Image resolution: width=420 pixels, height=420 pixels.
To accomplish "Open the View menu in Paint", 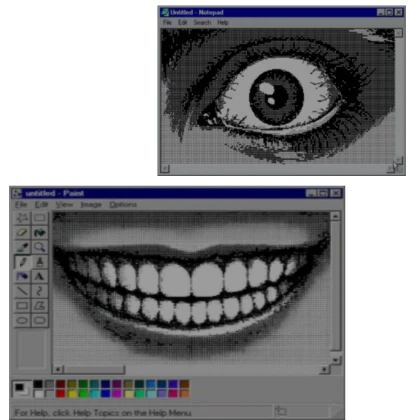I will click(64, 204).
